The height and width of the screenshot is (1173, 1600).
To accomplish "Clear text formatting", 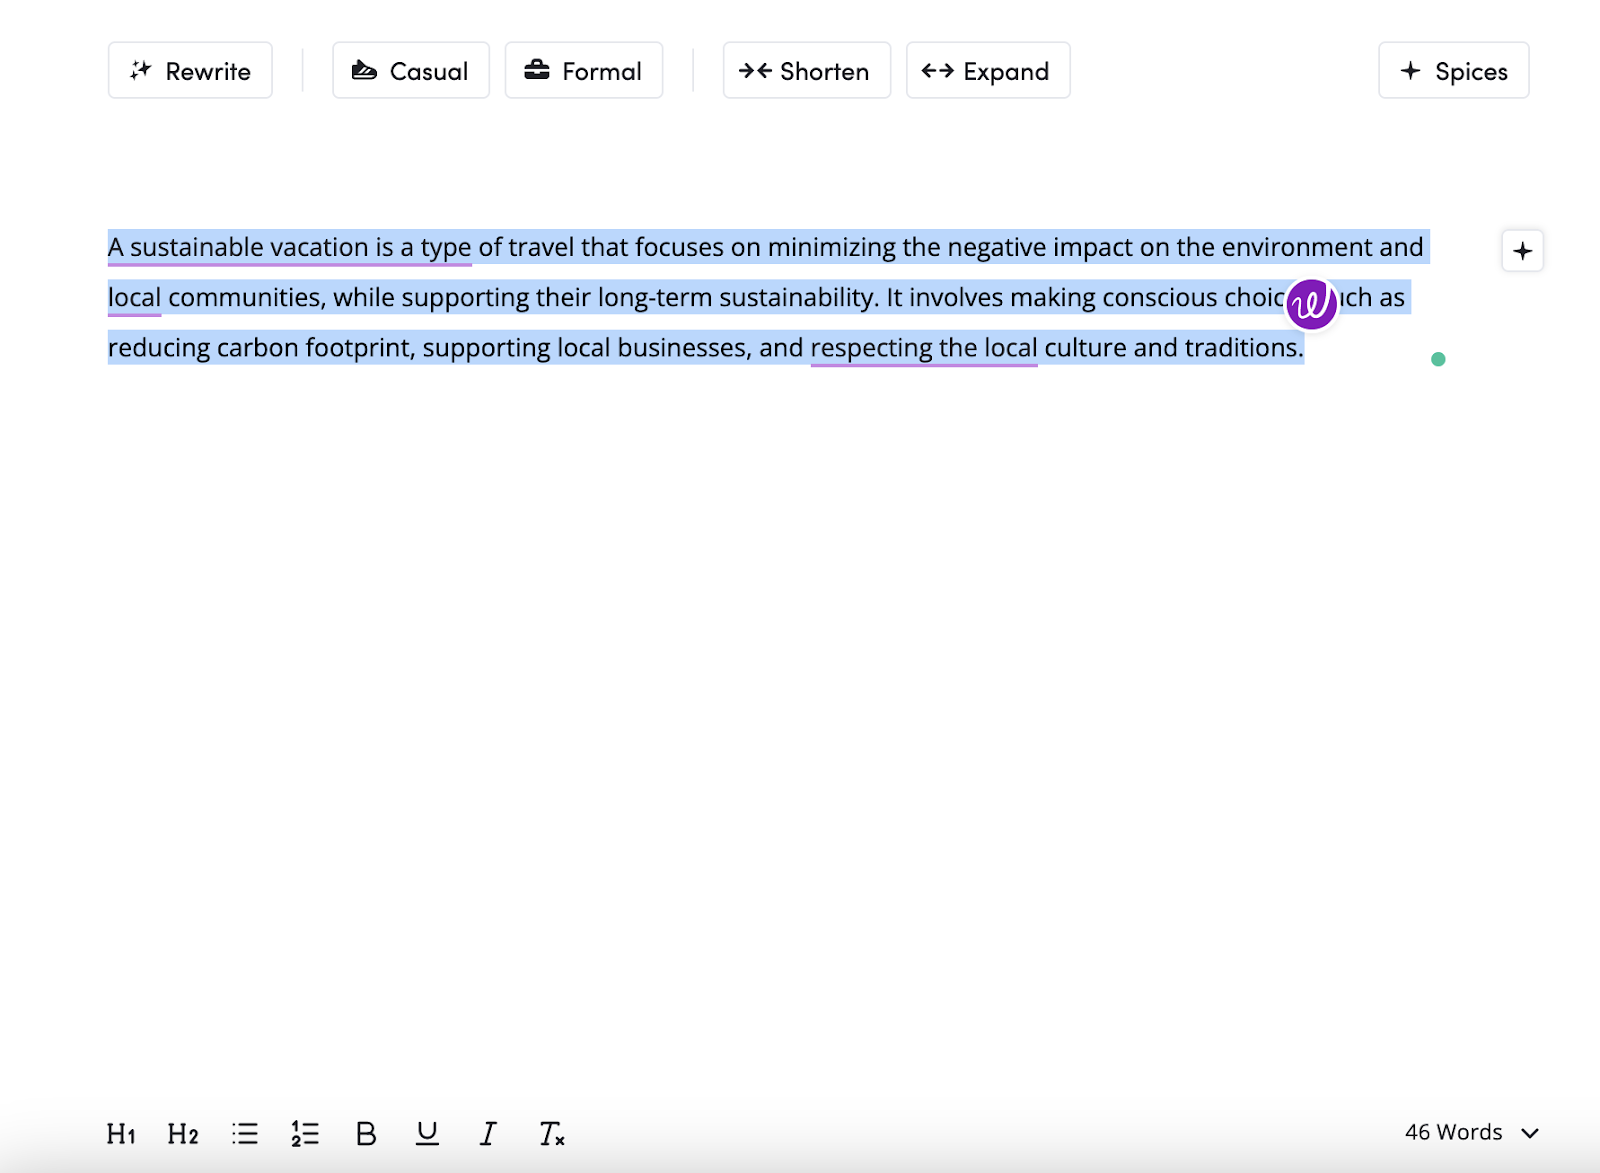I will 551,1134.
